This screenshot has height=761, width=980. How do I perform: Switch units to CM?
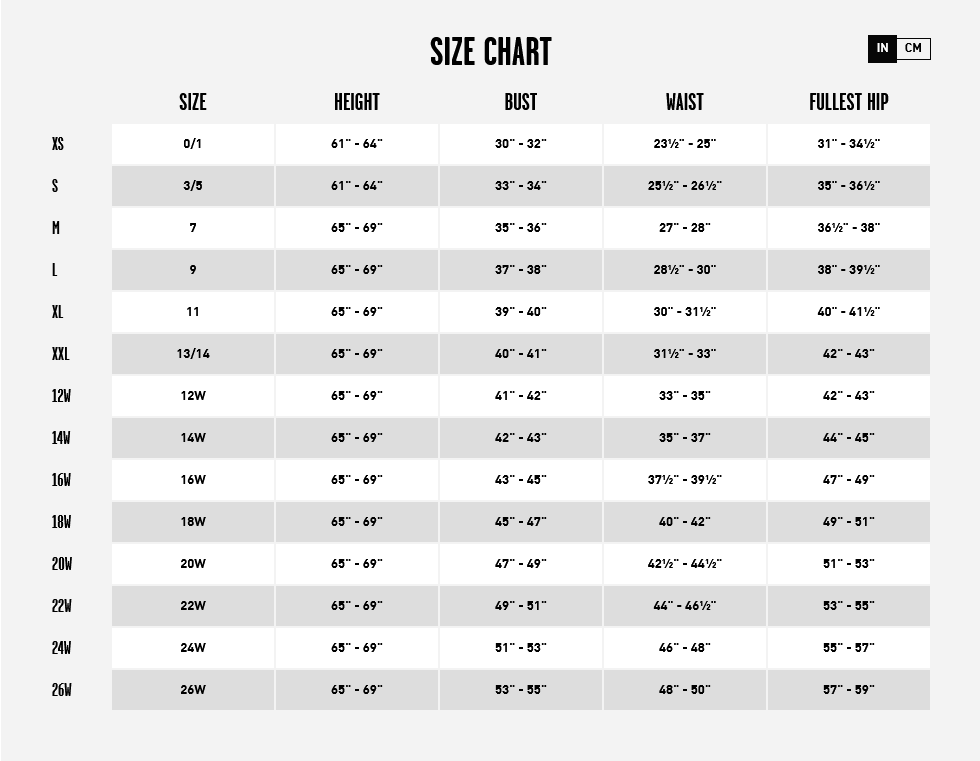913,48
